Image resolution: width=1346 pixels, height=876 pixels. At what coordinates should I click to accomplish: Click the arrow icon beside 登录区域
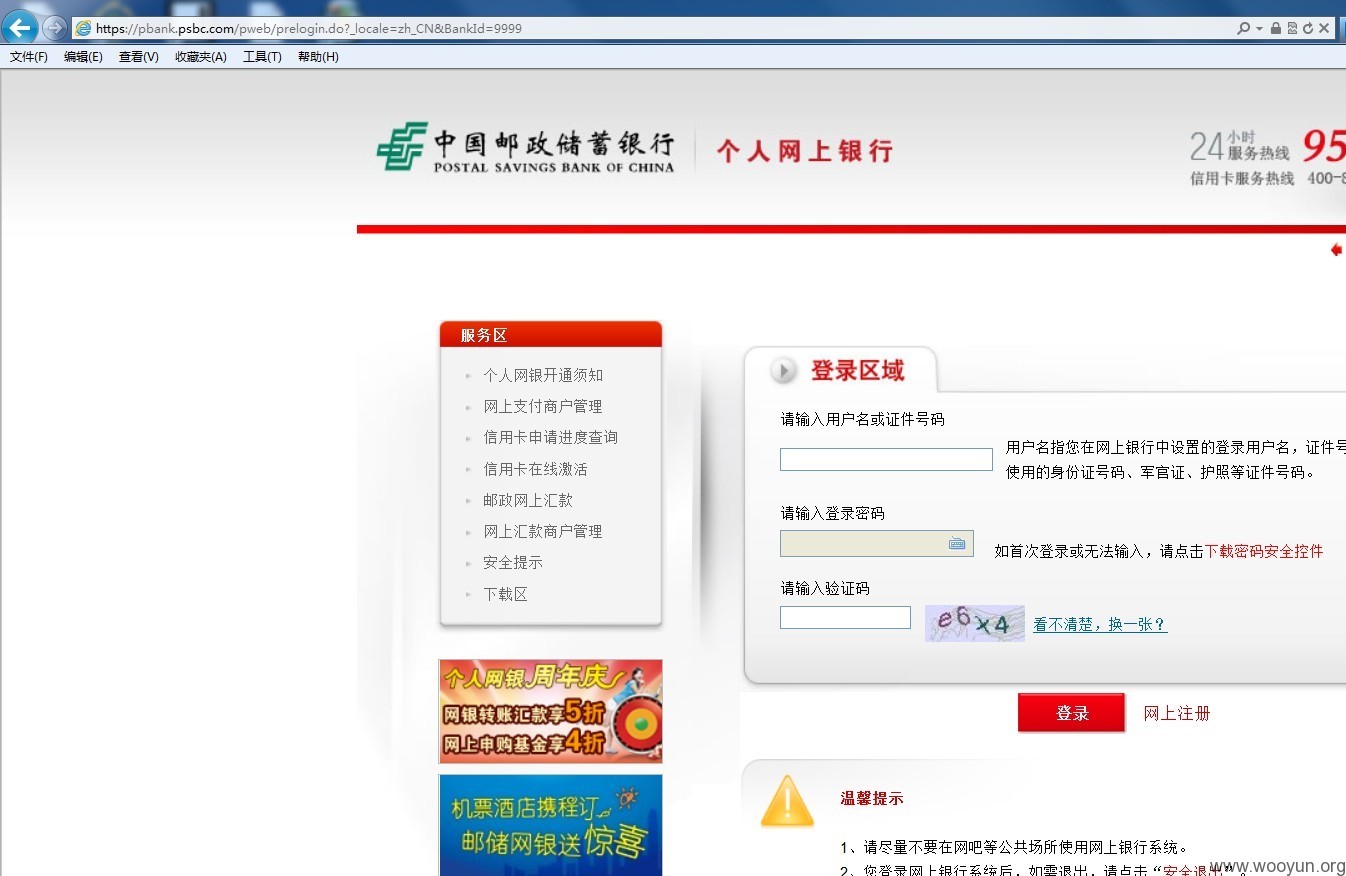[x=783, y=371]
